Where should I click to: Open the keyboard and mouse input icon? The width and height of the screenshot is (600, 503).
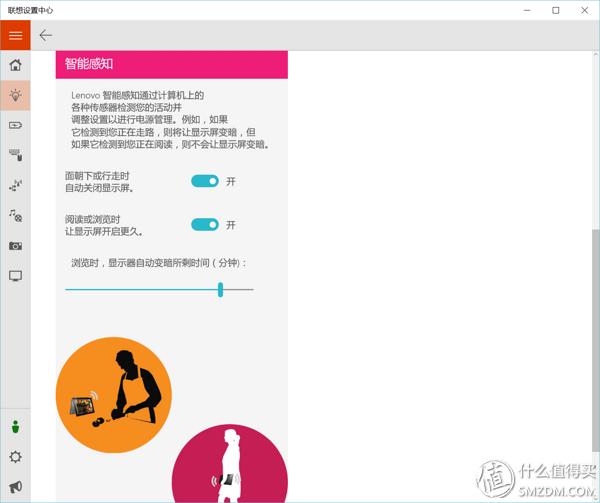15,155
